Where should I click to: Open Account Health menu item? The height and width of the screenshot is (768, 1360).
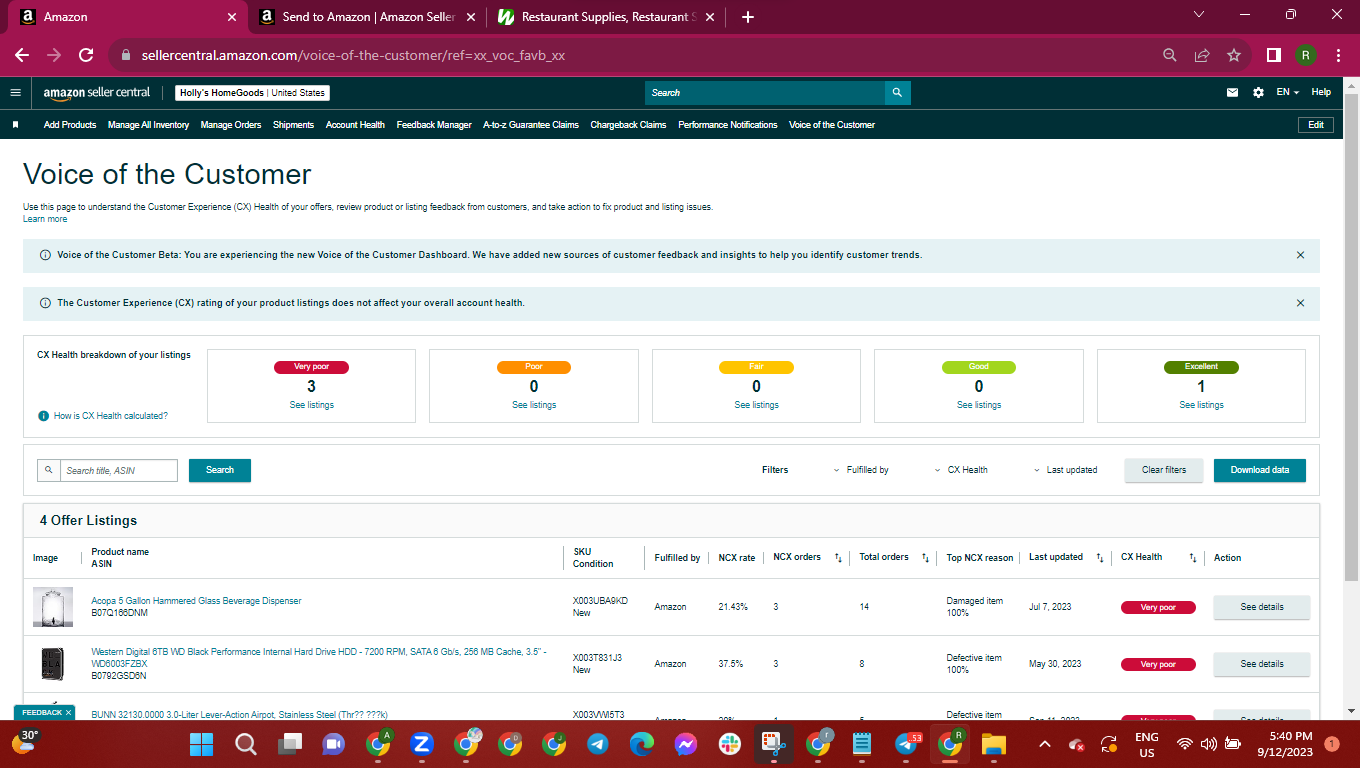tap(355, 125)
